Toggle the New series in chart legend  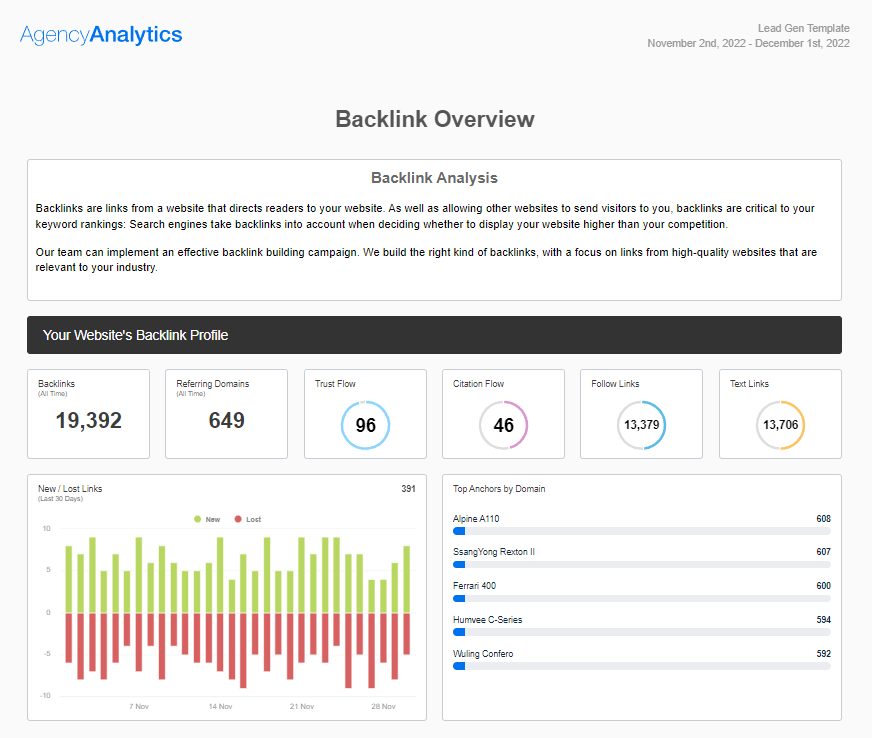[x=206, y=519]
